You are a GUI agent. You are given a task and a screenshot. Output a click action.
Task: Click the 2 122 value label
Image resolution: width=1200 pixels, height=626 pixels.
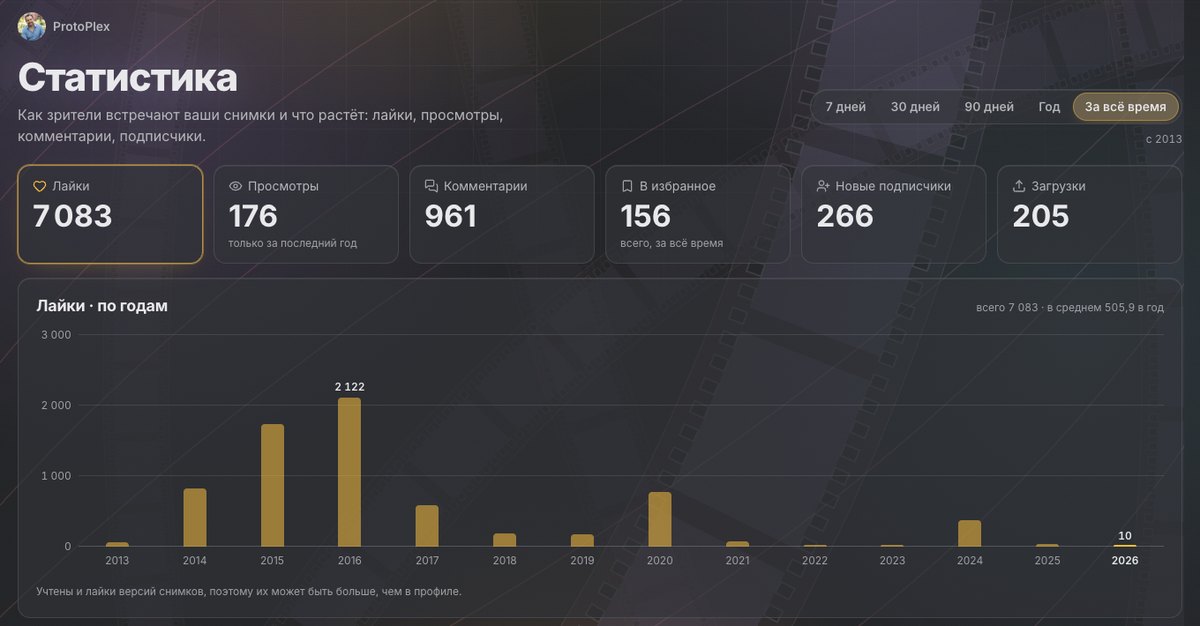coord(350,387)
